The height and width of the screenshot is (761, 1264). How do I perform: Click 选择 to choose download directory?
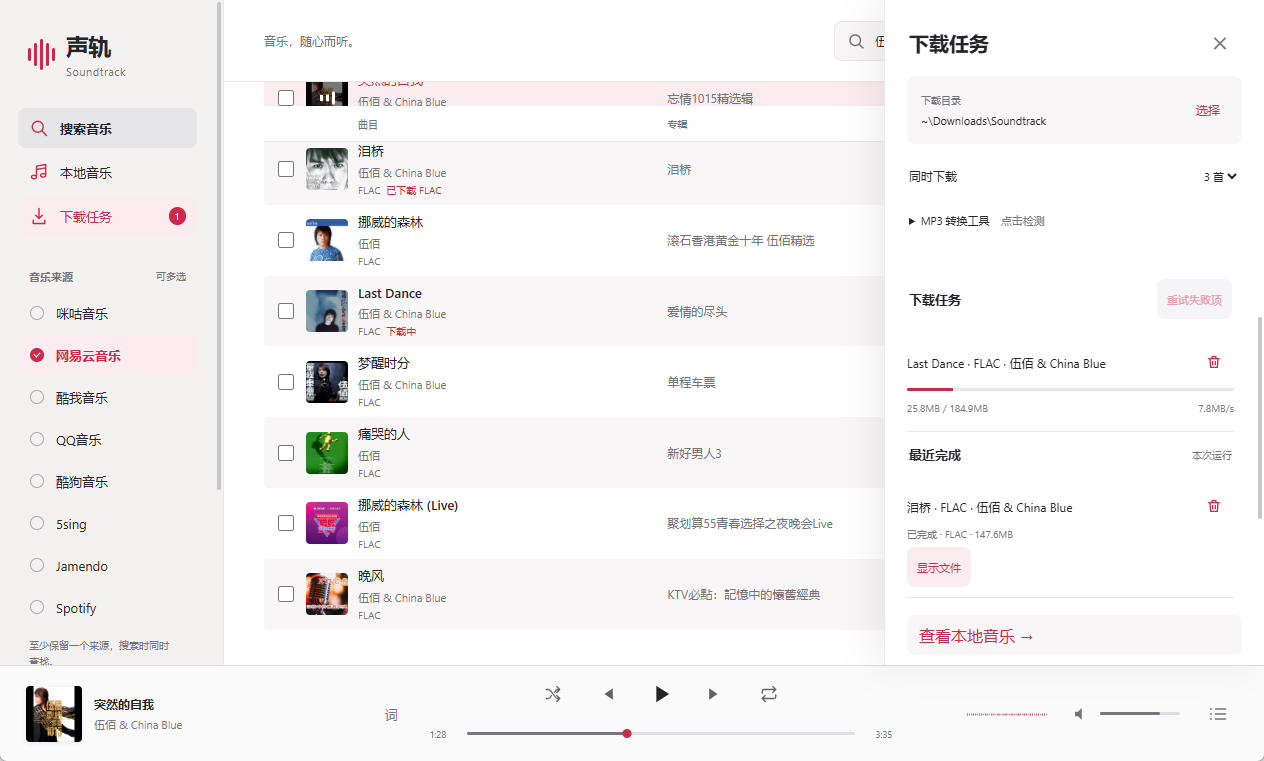1208,110
